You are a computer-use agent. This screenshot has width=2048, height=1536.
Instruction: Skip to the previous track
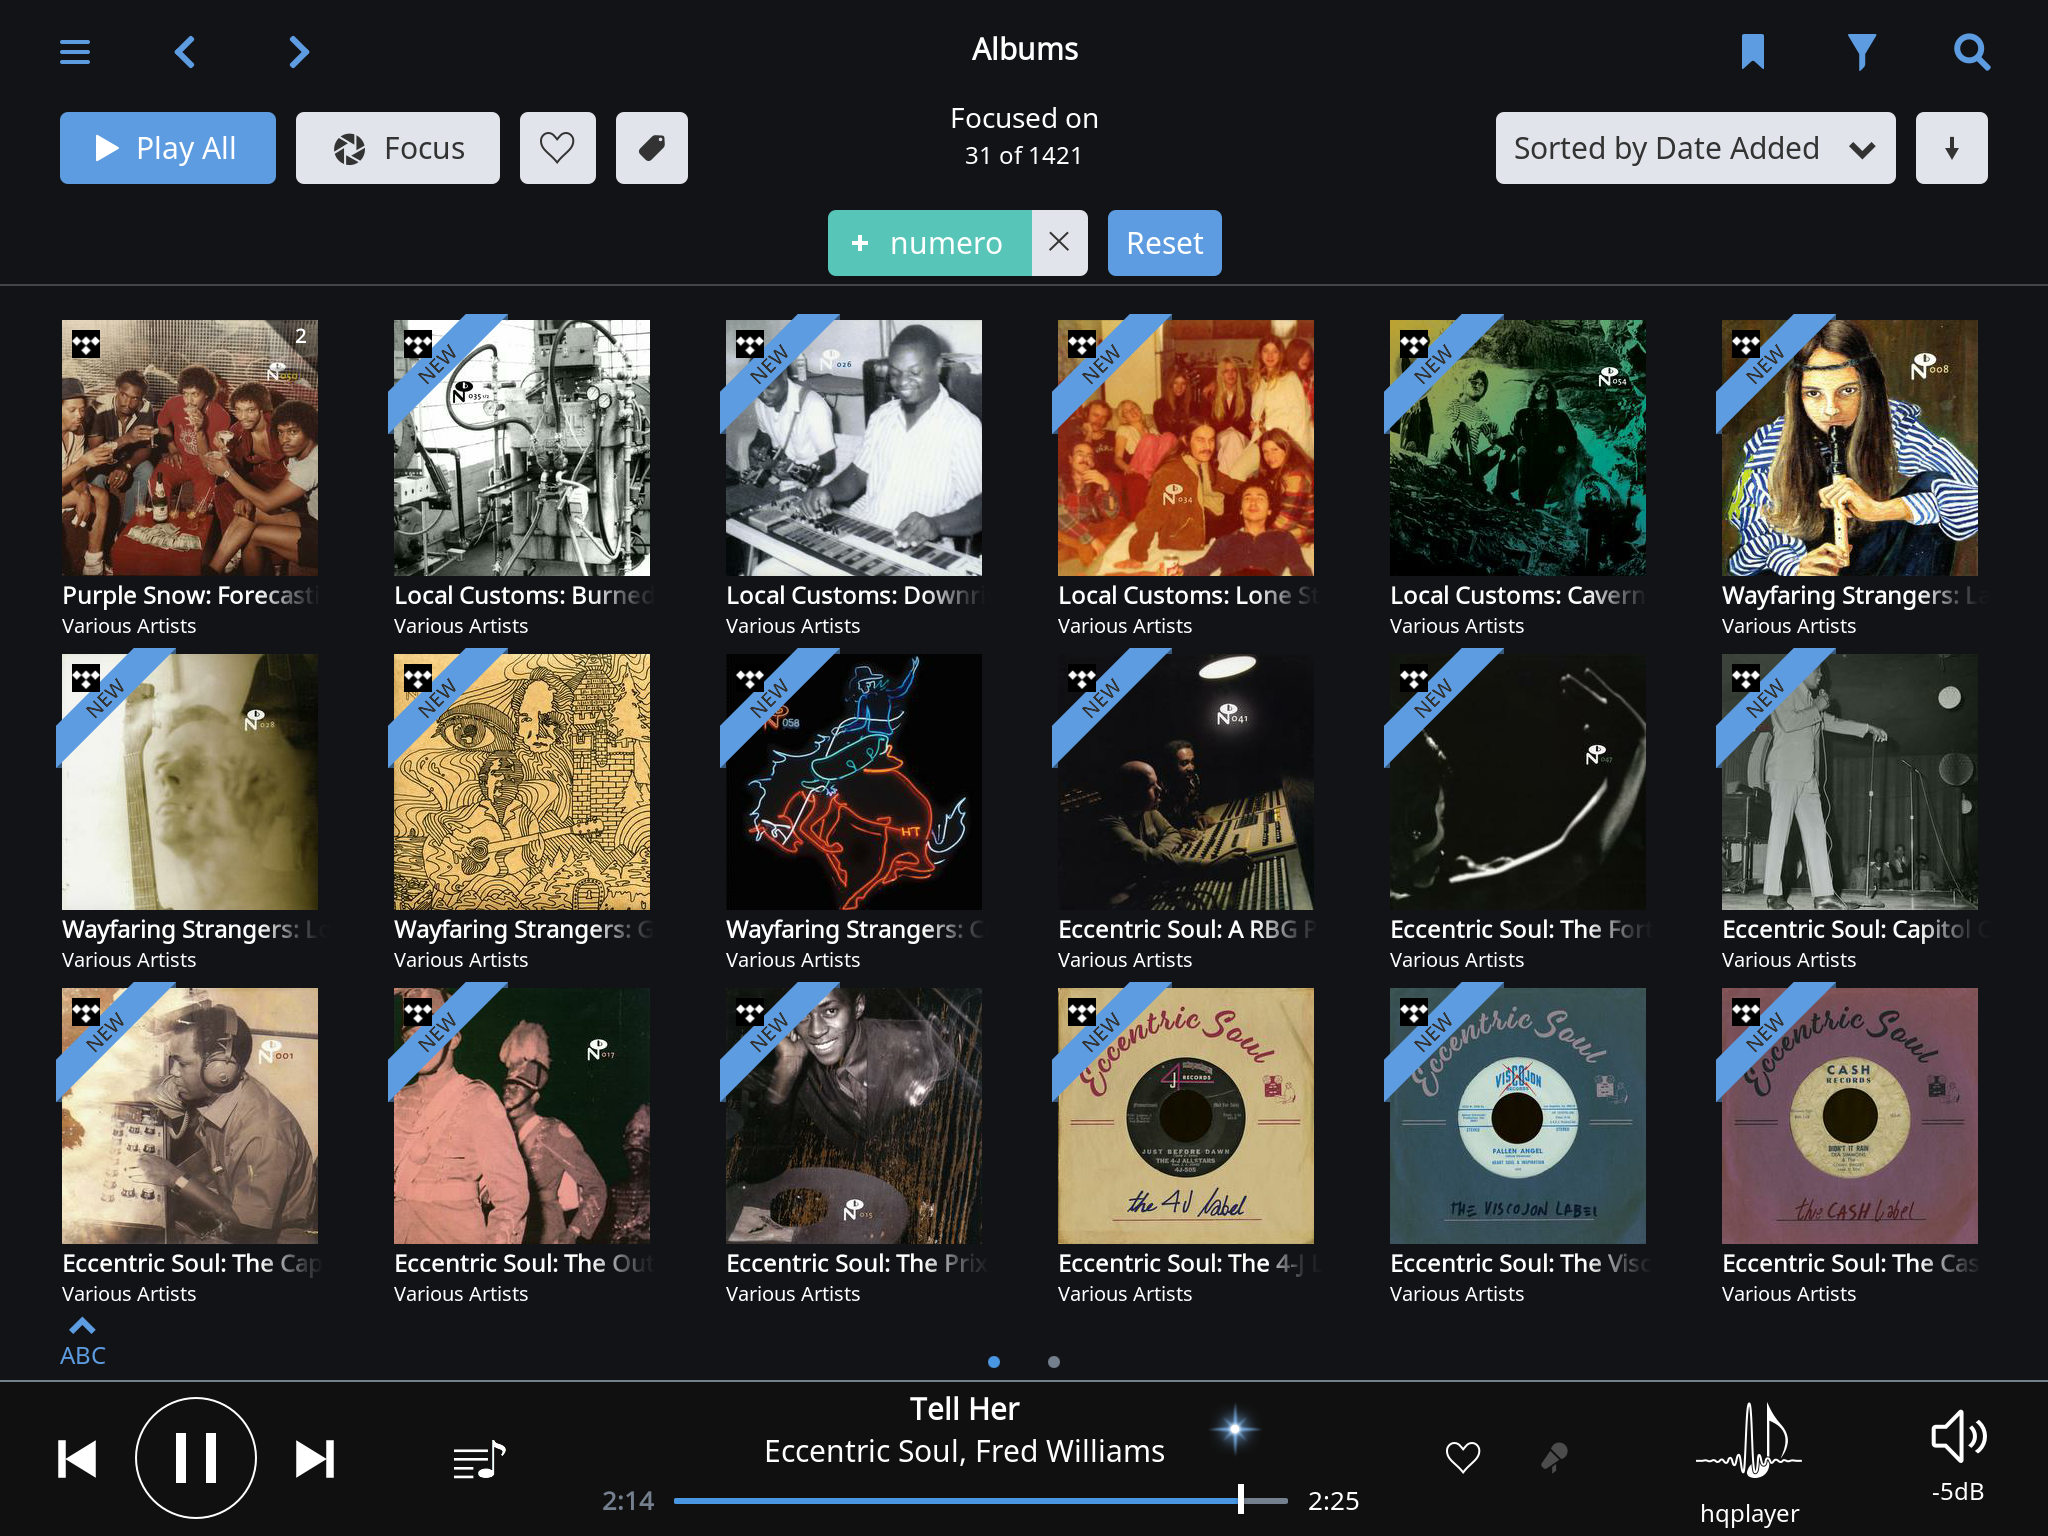(77, 1459)
